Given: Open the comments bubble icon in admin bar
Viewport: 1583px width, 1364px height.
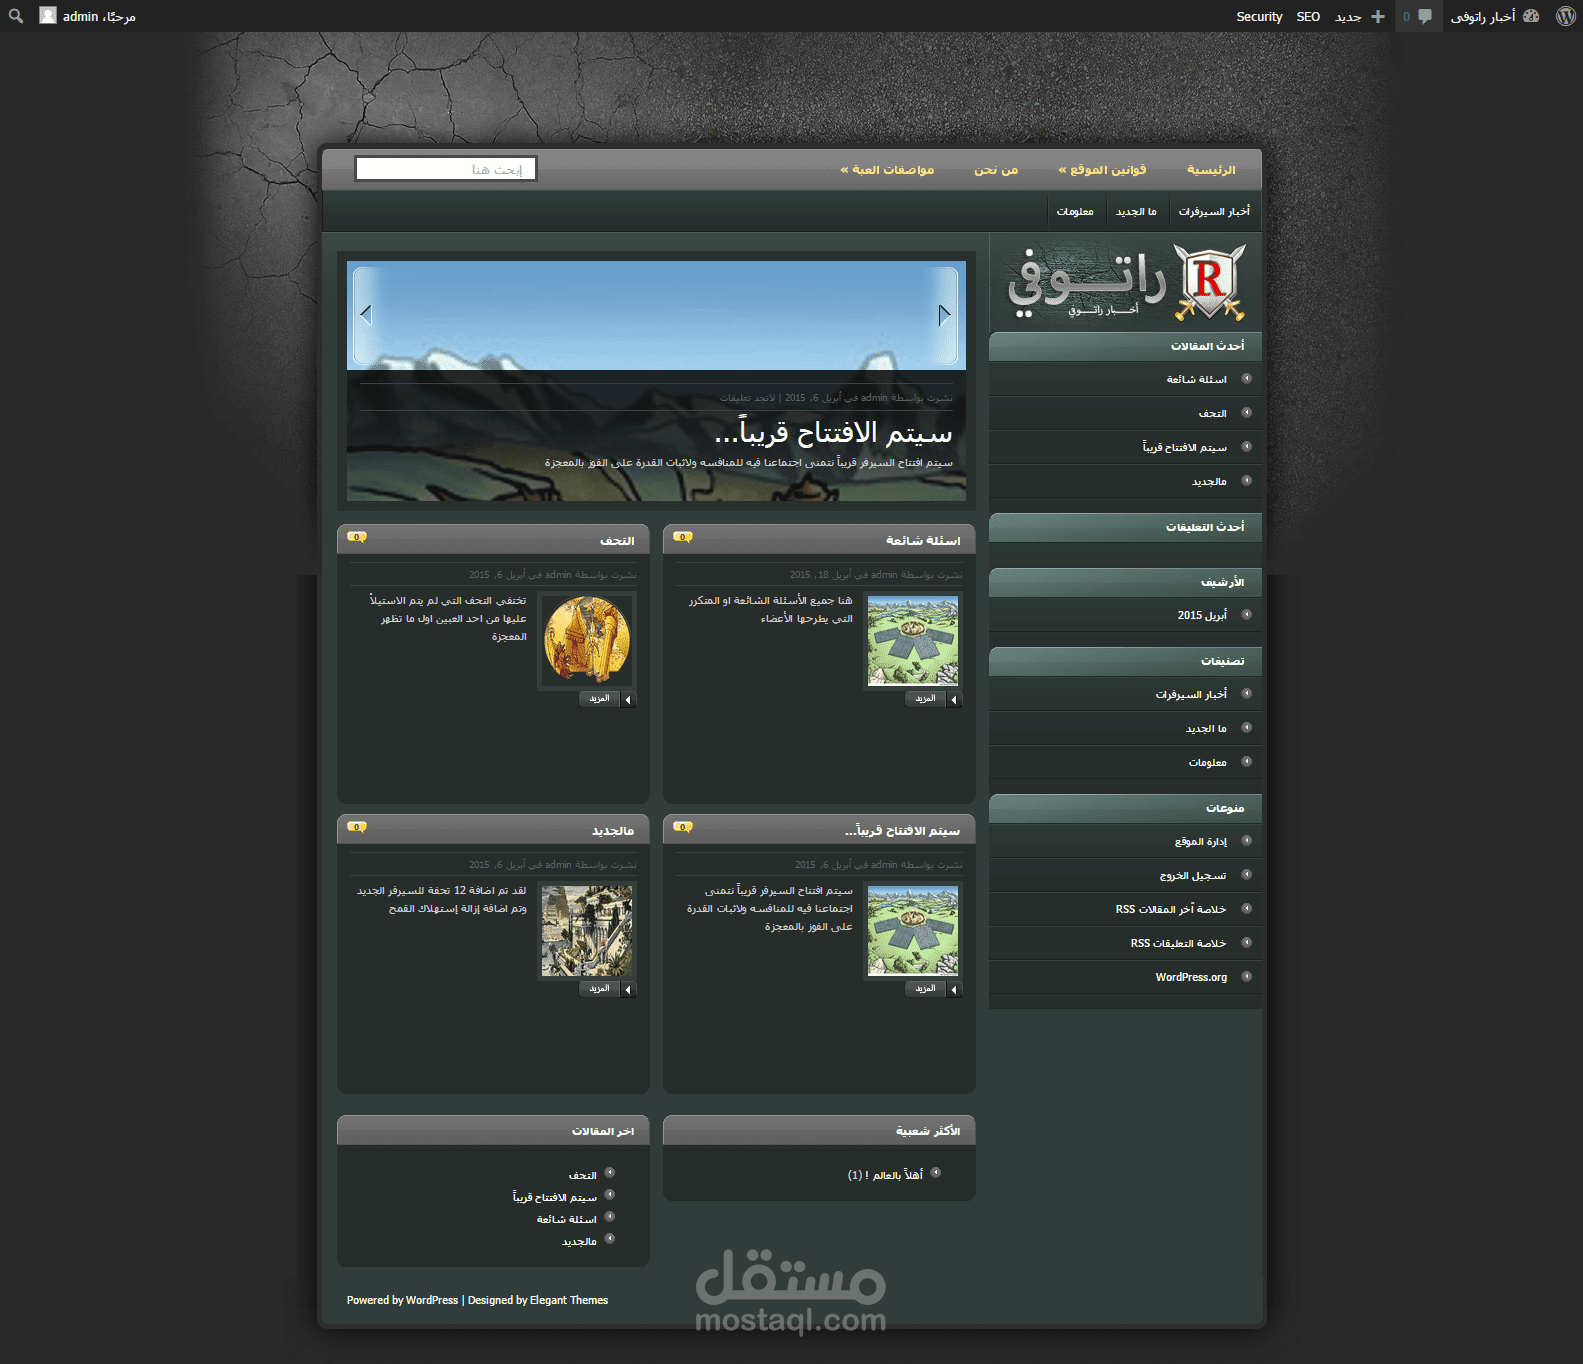Looking at the screenshot, I should click(x=1425, y=16).
